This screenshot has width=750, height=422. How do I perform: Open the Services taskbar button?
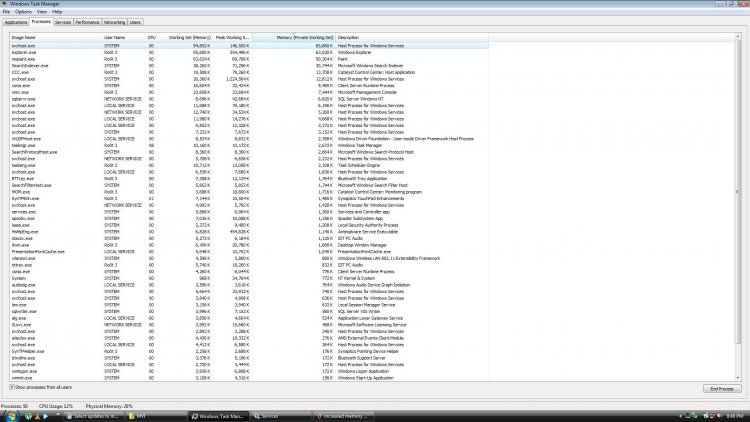[x=281, y=416]
